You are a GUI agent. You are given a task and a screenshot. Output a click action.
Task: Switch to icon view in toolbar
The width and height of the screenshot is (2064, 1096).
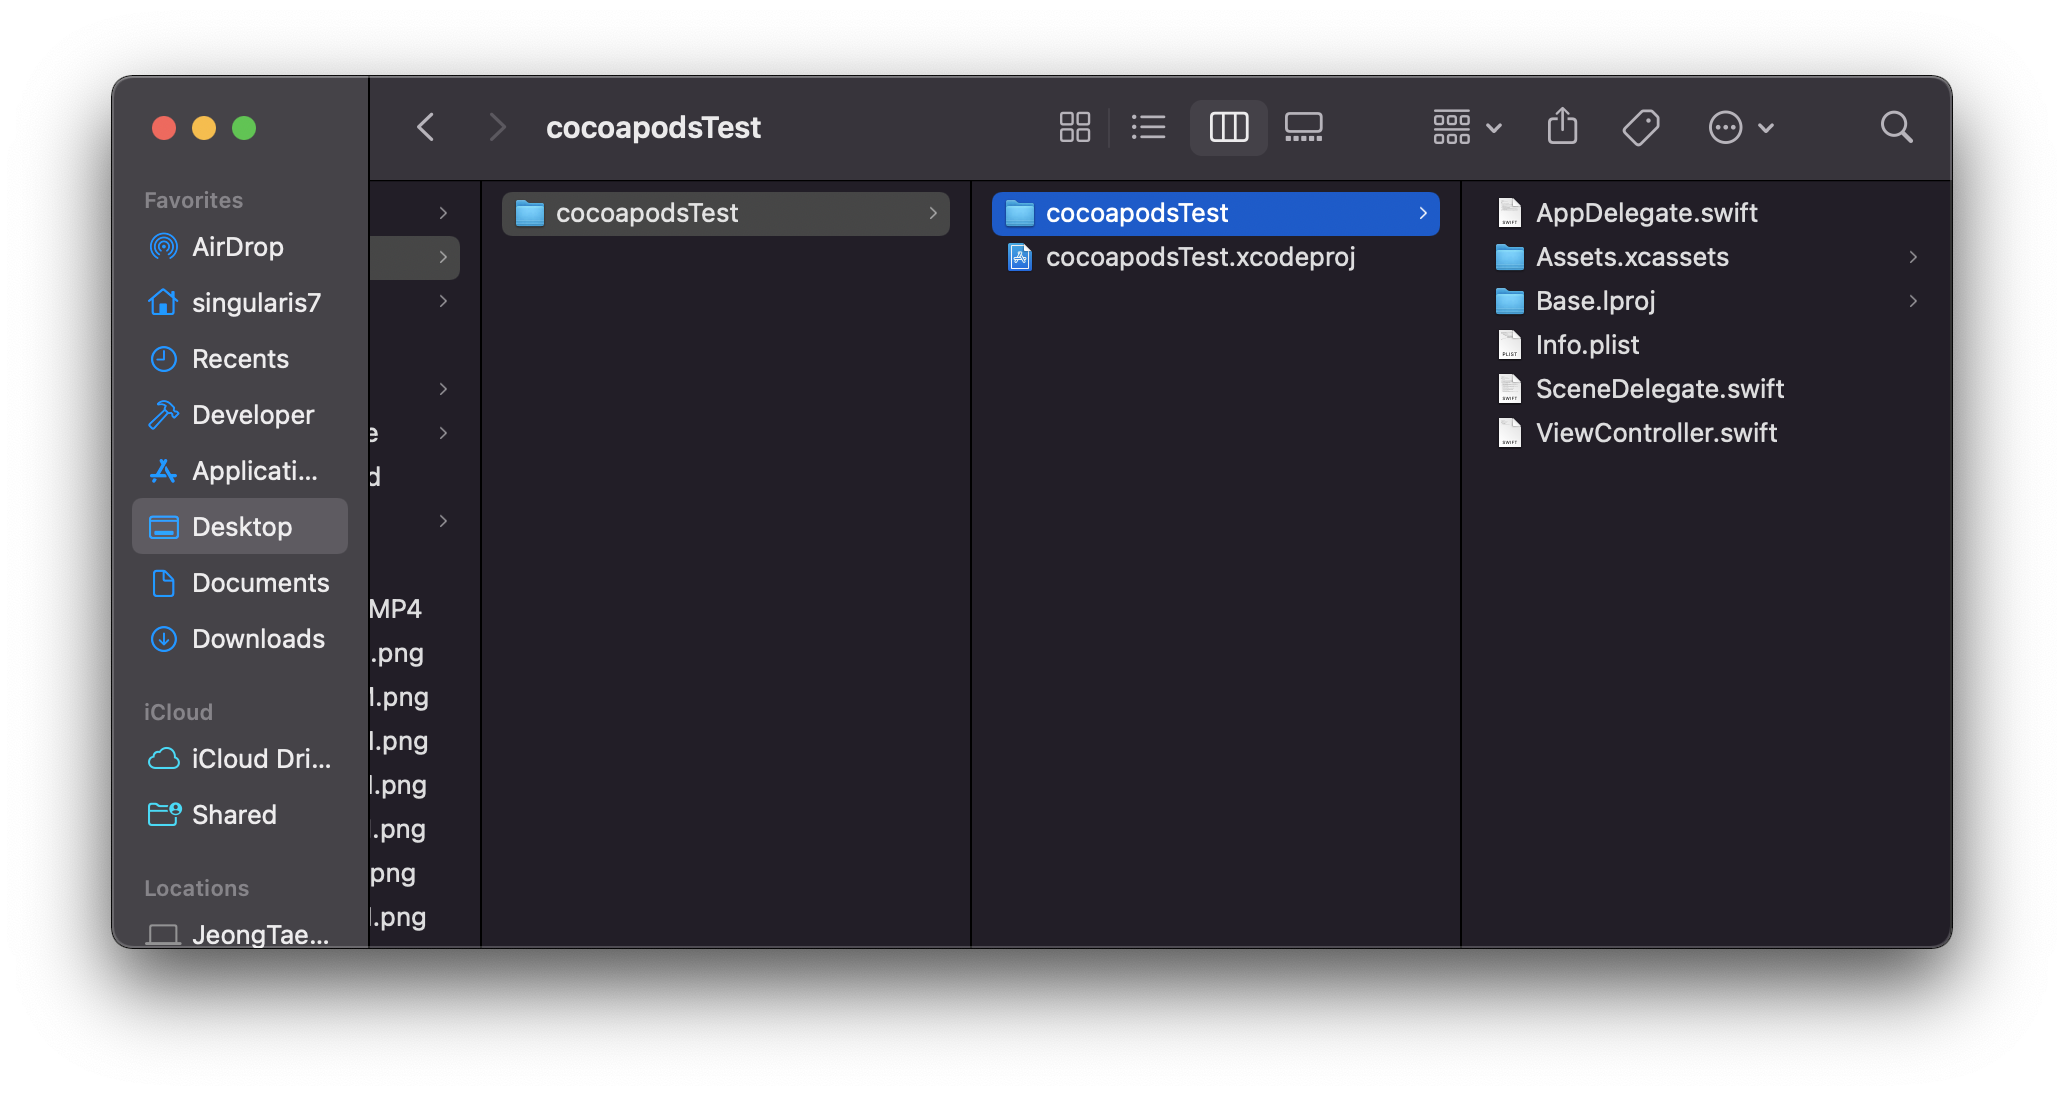click(1074, 127)
